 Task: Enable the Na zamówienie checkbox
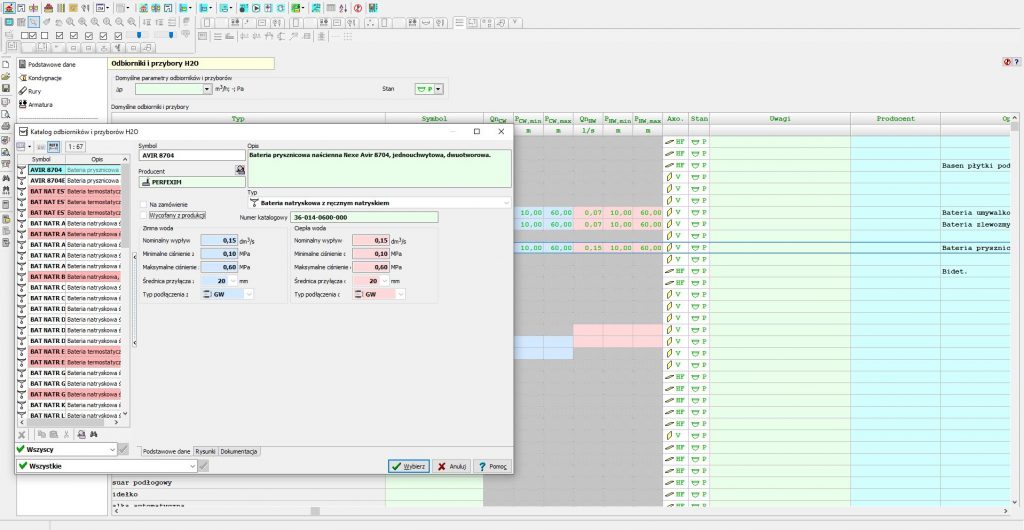coord(143,204)
